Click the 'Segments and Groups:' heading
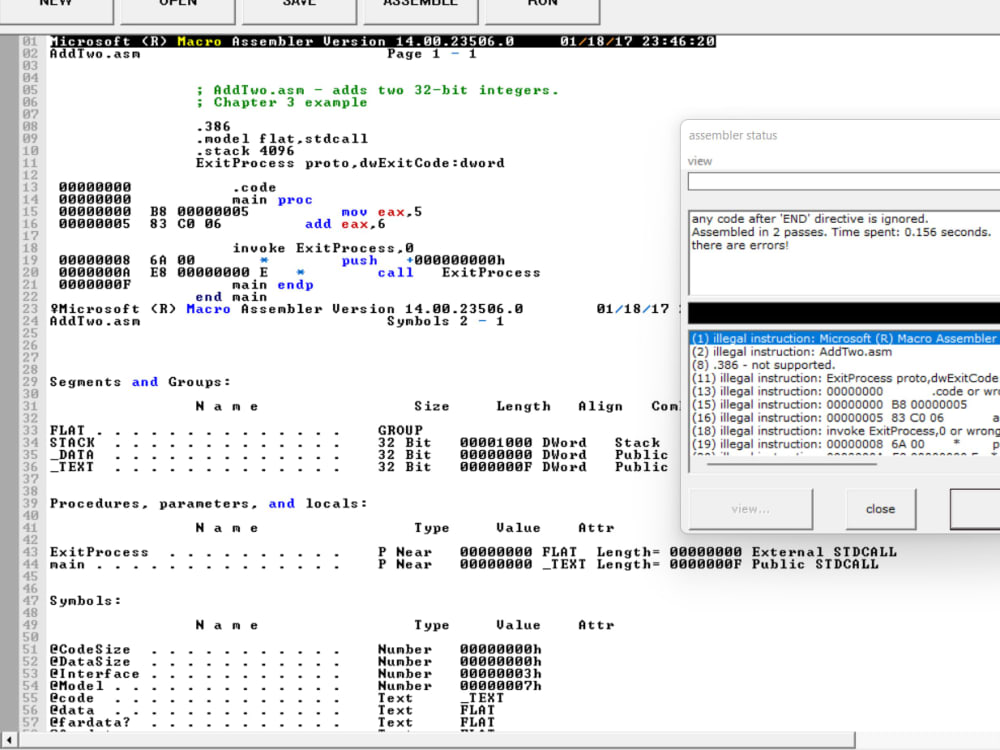 pyautogui.click(x=140, y=382)
